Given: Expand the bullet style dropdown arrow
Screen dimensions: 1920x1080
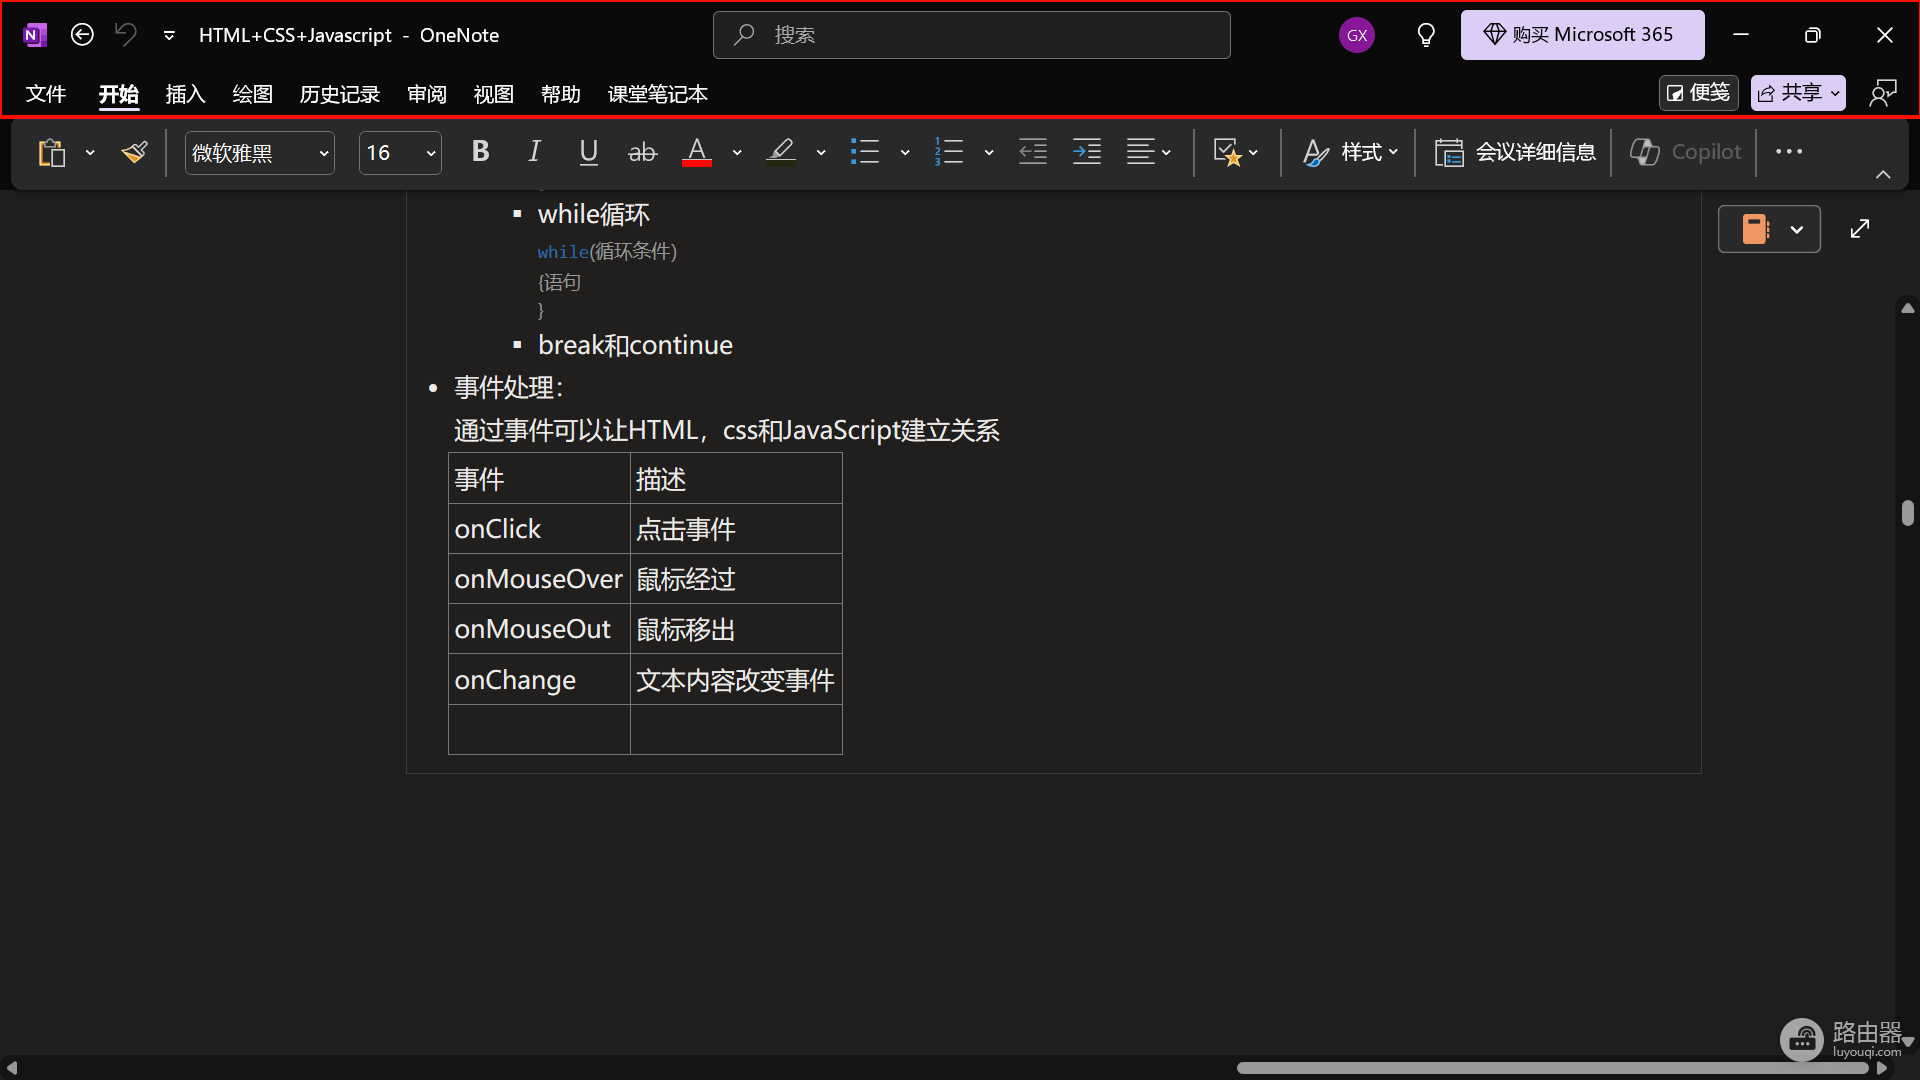Looking at the screenshot, I should (905, 153).
